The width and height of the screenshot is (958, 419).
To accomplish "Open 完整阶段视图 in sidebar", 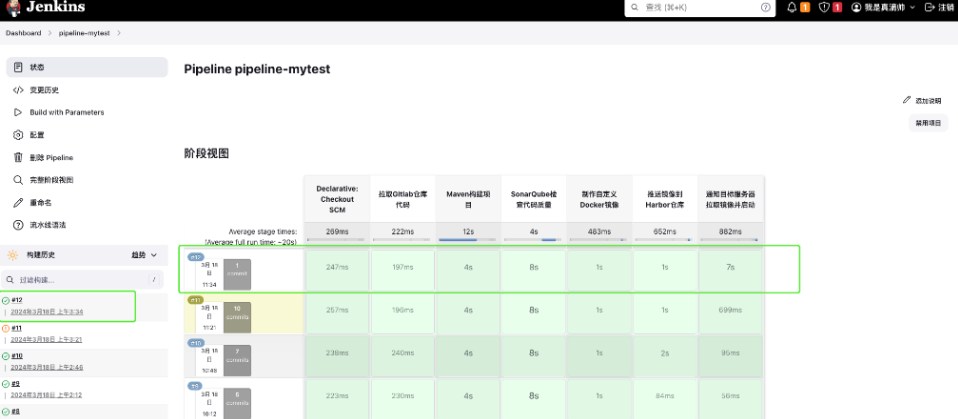I will click(87, 180).
